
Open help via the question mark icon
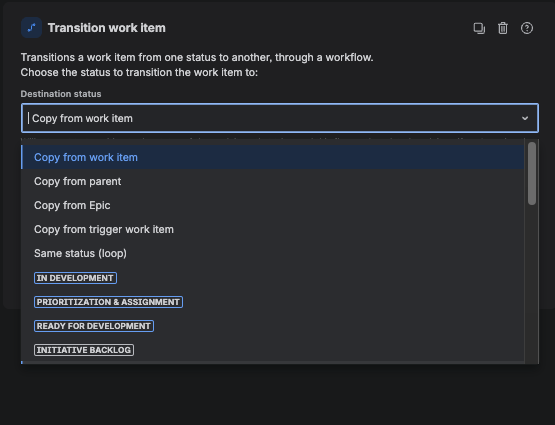(527, 28)
